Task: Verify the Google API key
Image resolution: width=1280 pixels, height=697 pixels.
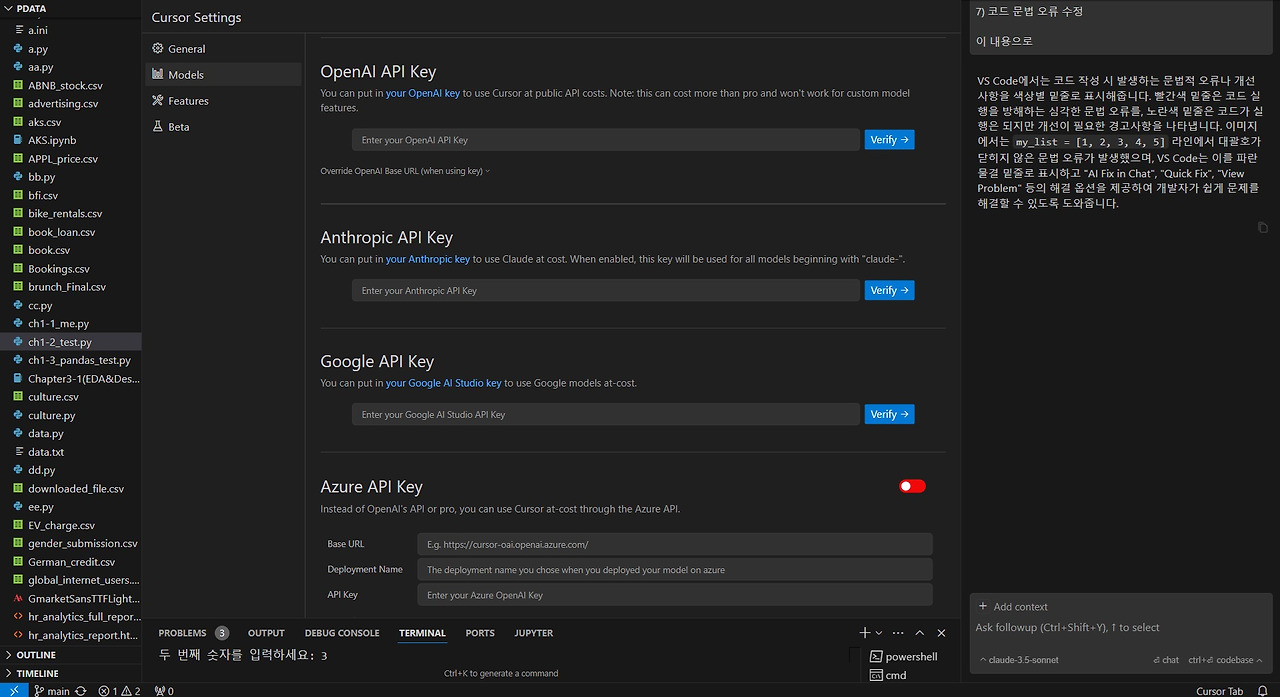Action: [889, 414]
